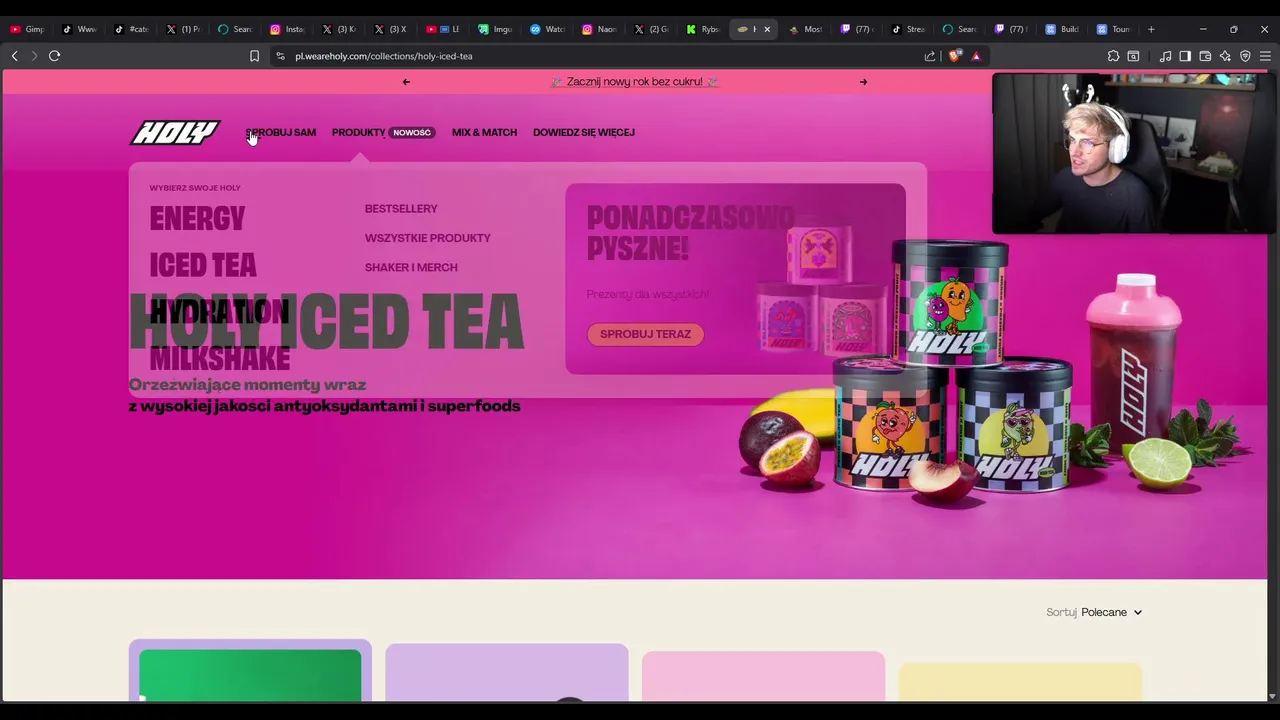Screen dimensions: 1280x720
Task: Open the SPROBUJ SAM menu item
Action: point(281,132)
